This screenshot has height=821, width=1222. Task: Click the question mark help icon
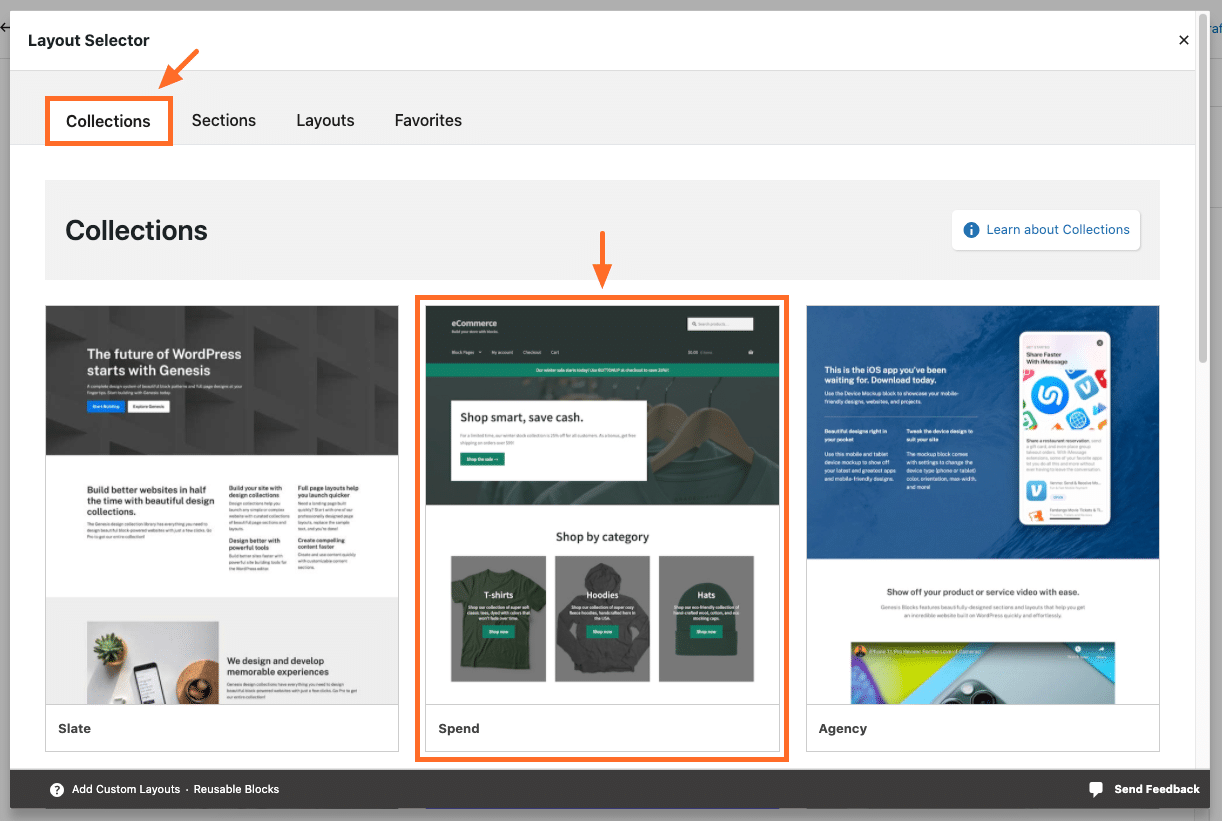point(57,789)
